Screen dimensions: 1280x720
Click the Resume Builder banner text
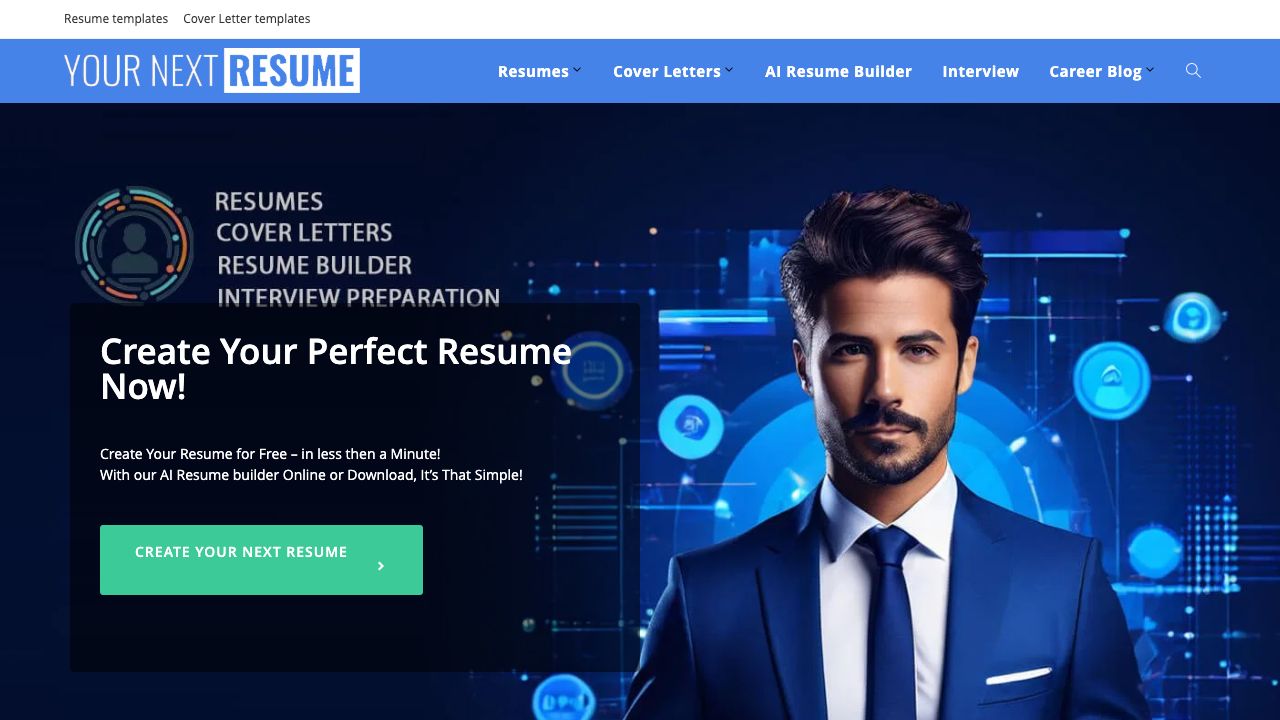point(314,265)
